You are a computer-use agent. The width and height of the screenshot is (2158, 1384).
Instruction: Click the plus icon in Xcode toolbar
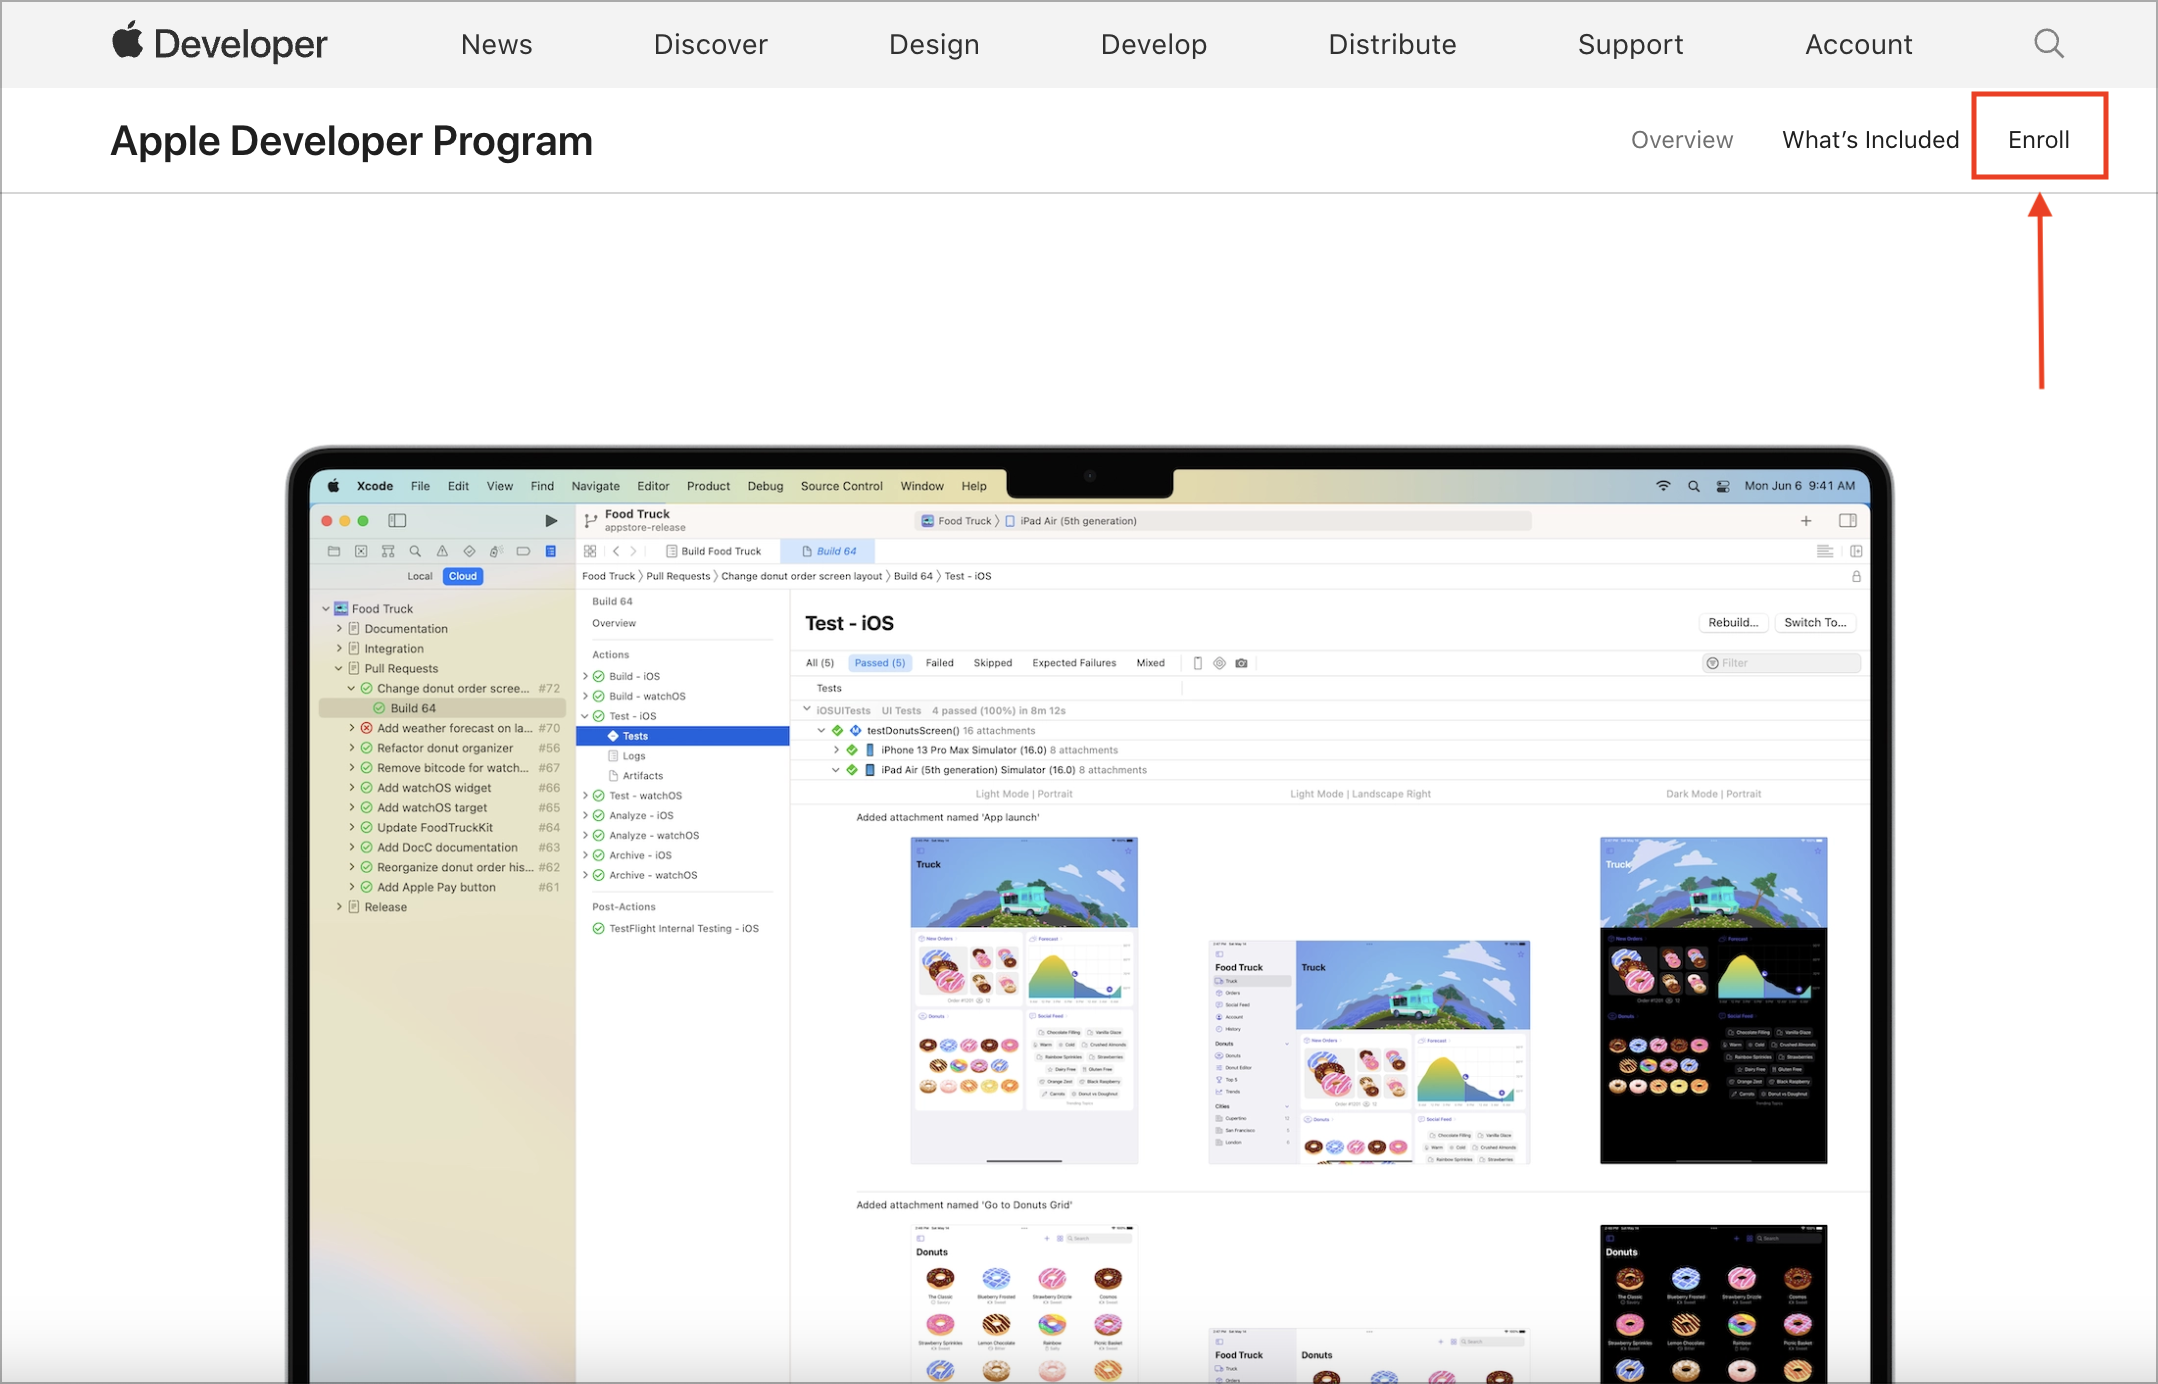pyautogui.click(x=1806, y=521)
